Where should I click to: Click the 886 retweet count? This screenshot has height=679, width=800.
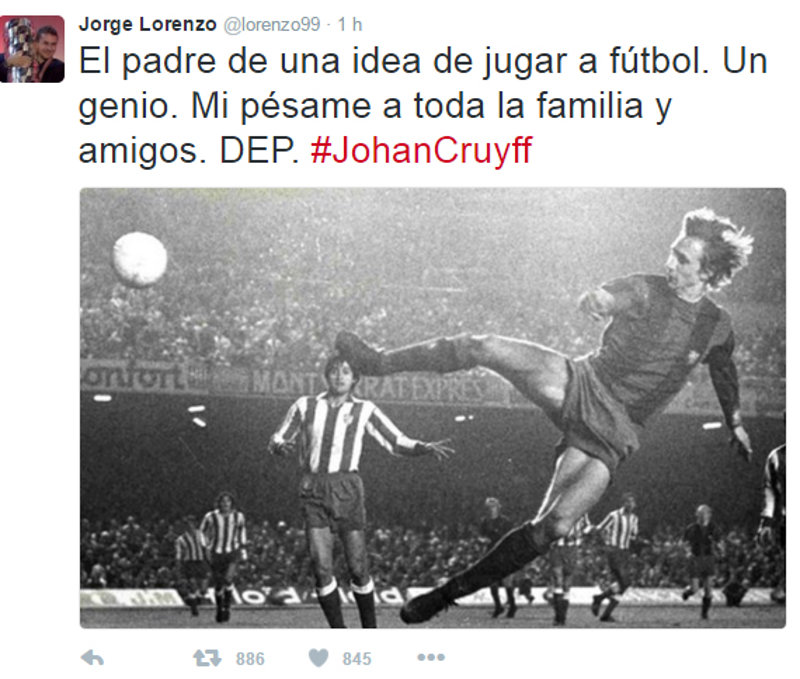coord(250,659)
